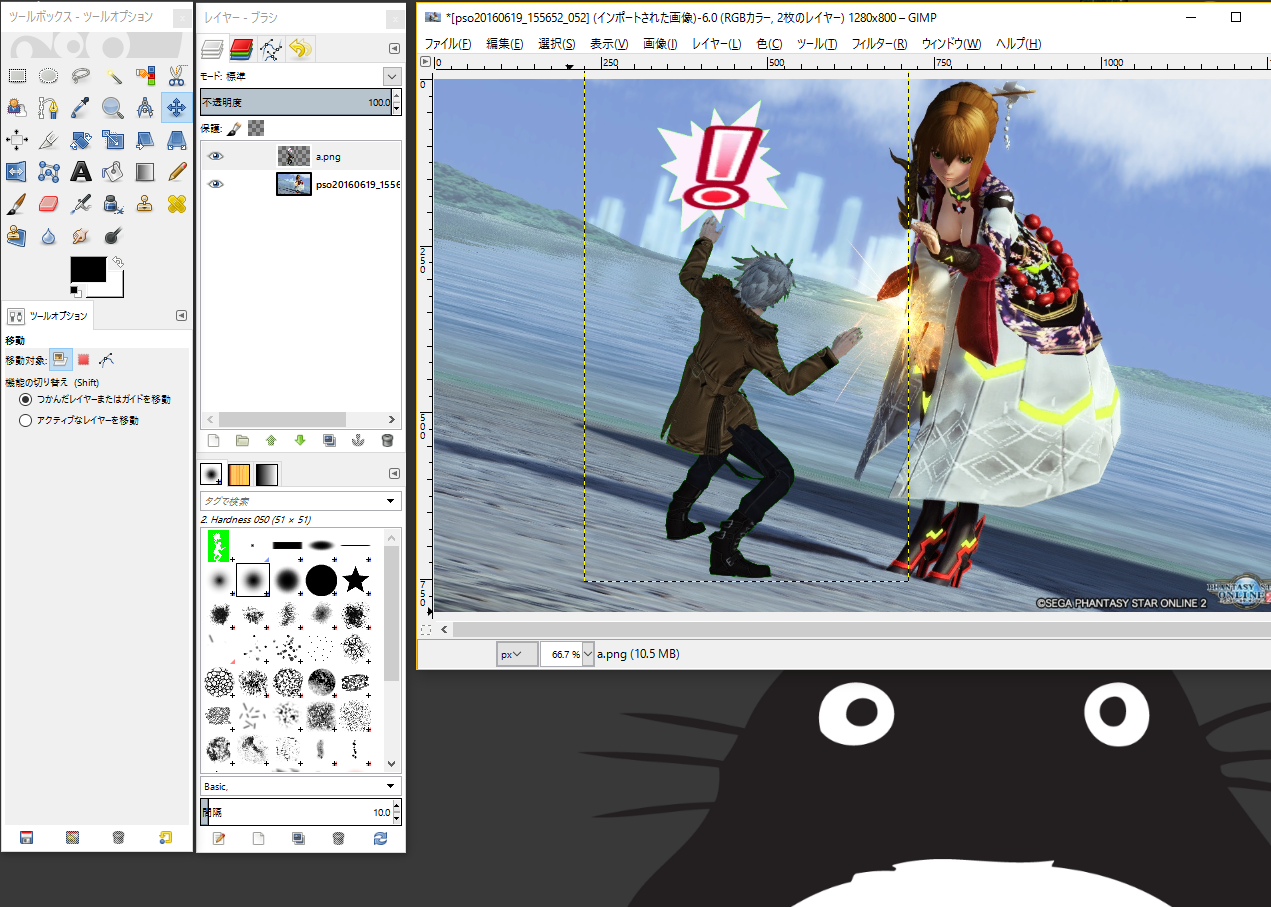This screenshot has height=907, width=1271.
Task: Select the Free Select lasso tool
Action: click(81, 75)
